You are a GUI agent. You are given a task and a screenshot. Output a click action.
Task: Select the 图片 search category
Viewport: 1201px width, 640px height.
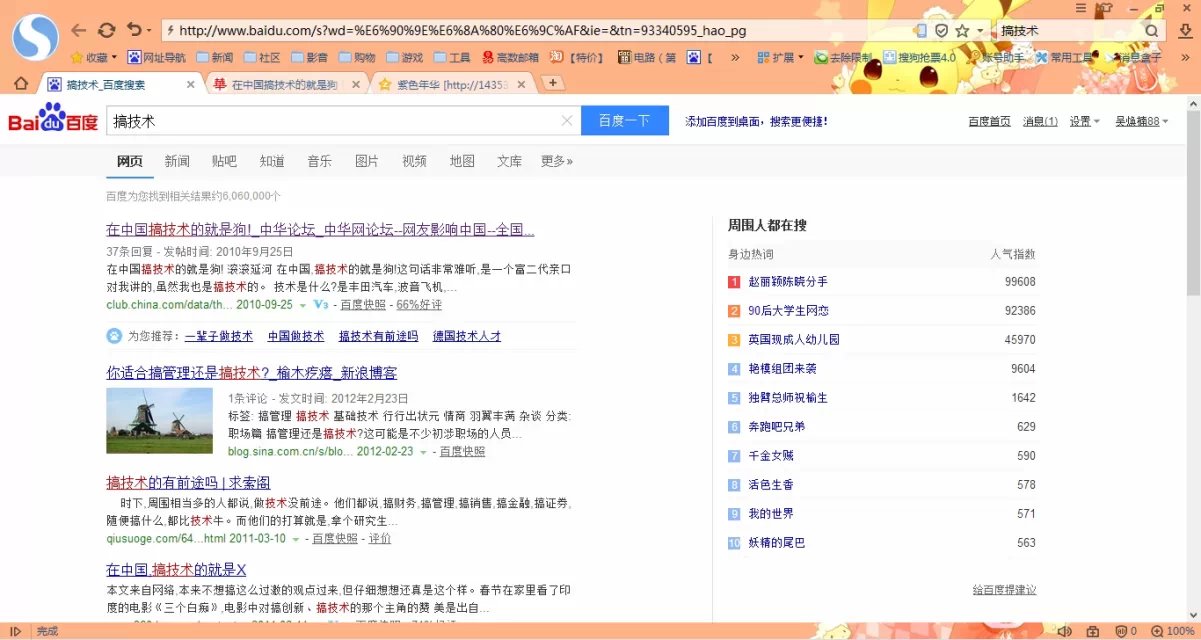tap(367, 161)
